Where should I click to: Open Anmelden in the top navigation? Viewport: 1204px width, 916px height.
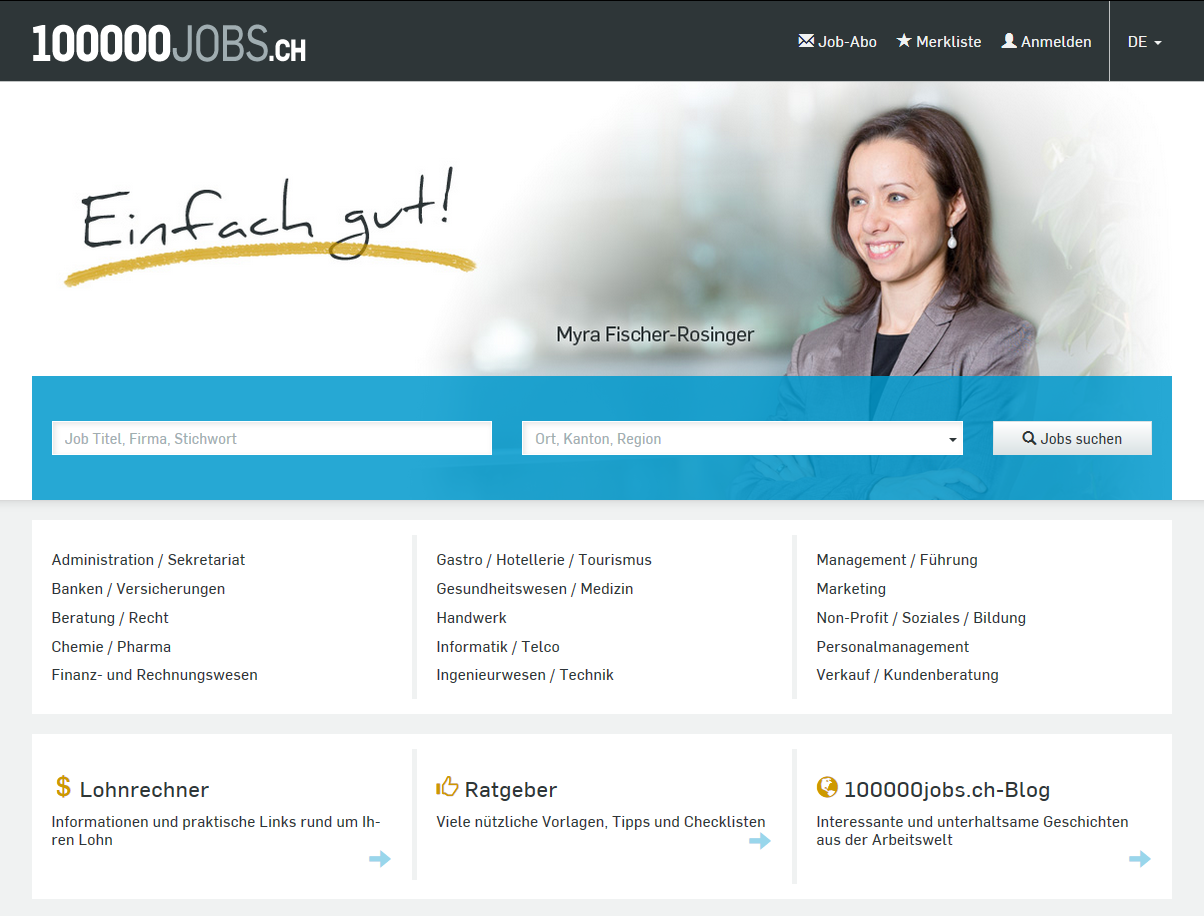click(1056, 42)
